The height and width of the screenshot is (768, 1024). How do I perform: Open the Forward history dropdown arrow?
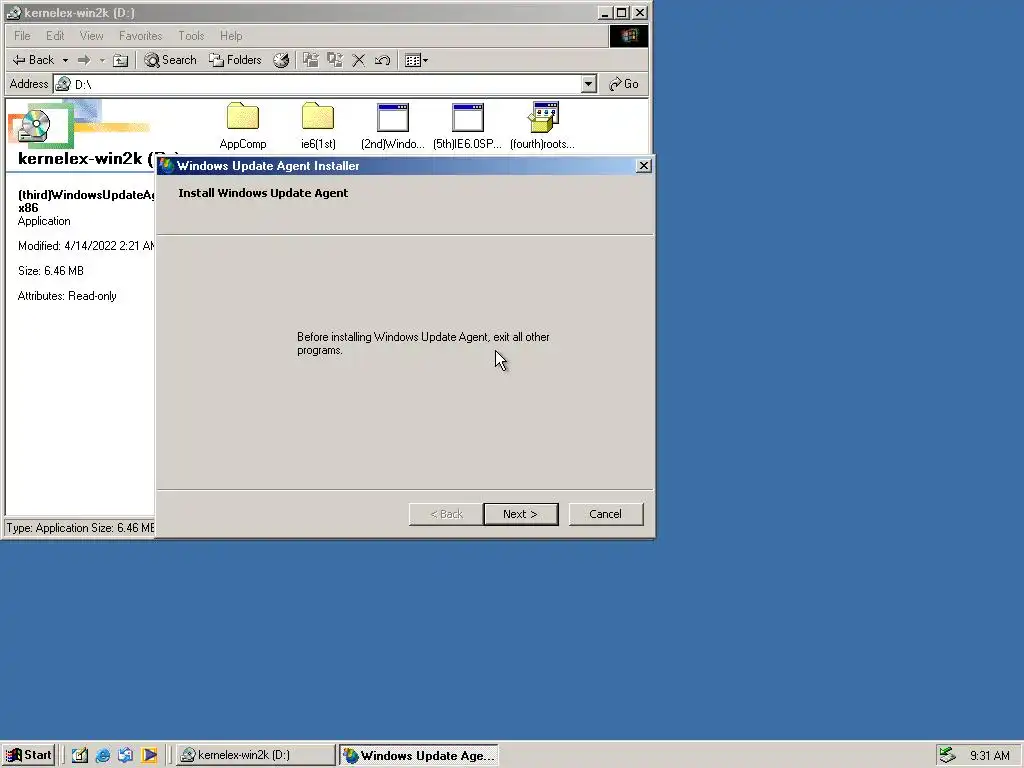point(102,60)
